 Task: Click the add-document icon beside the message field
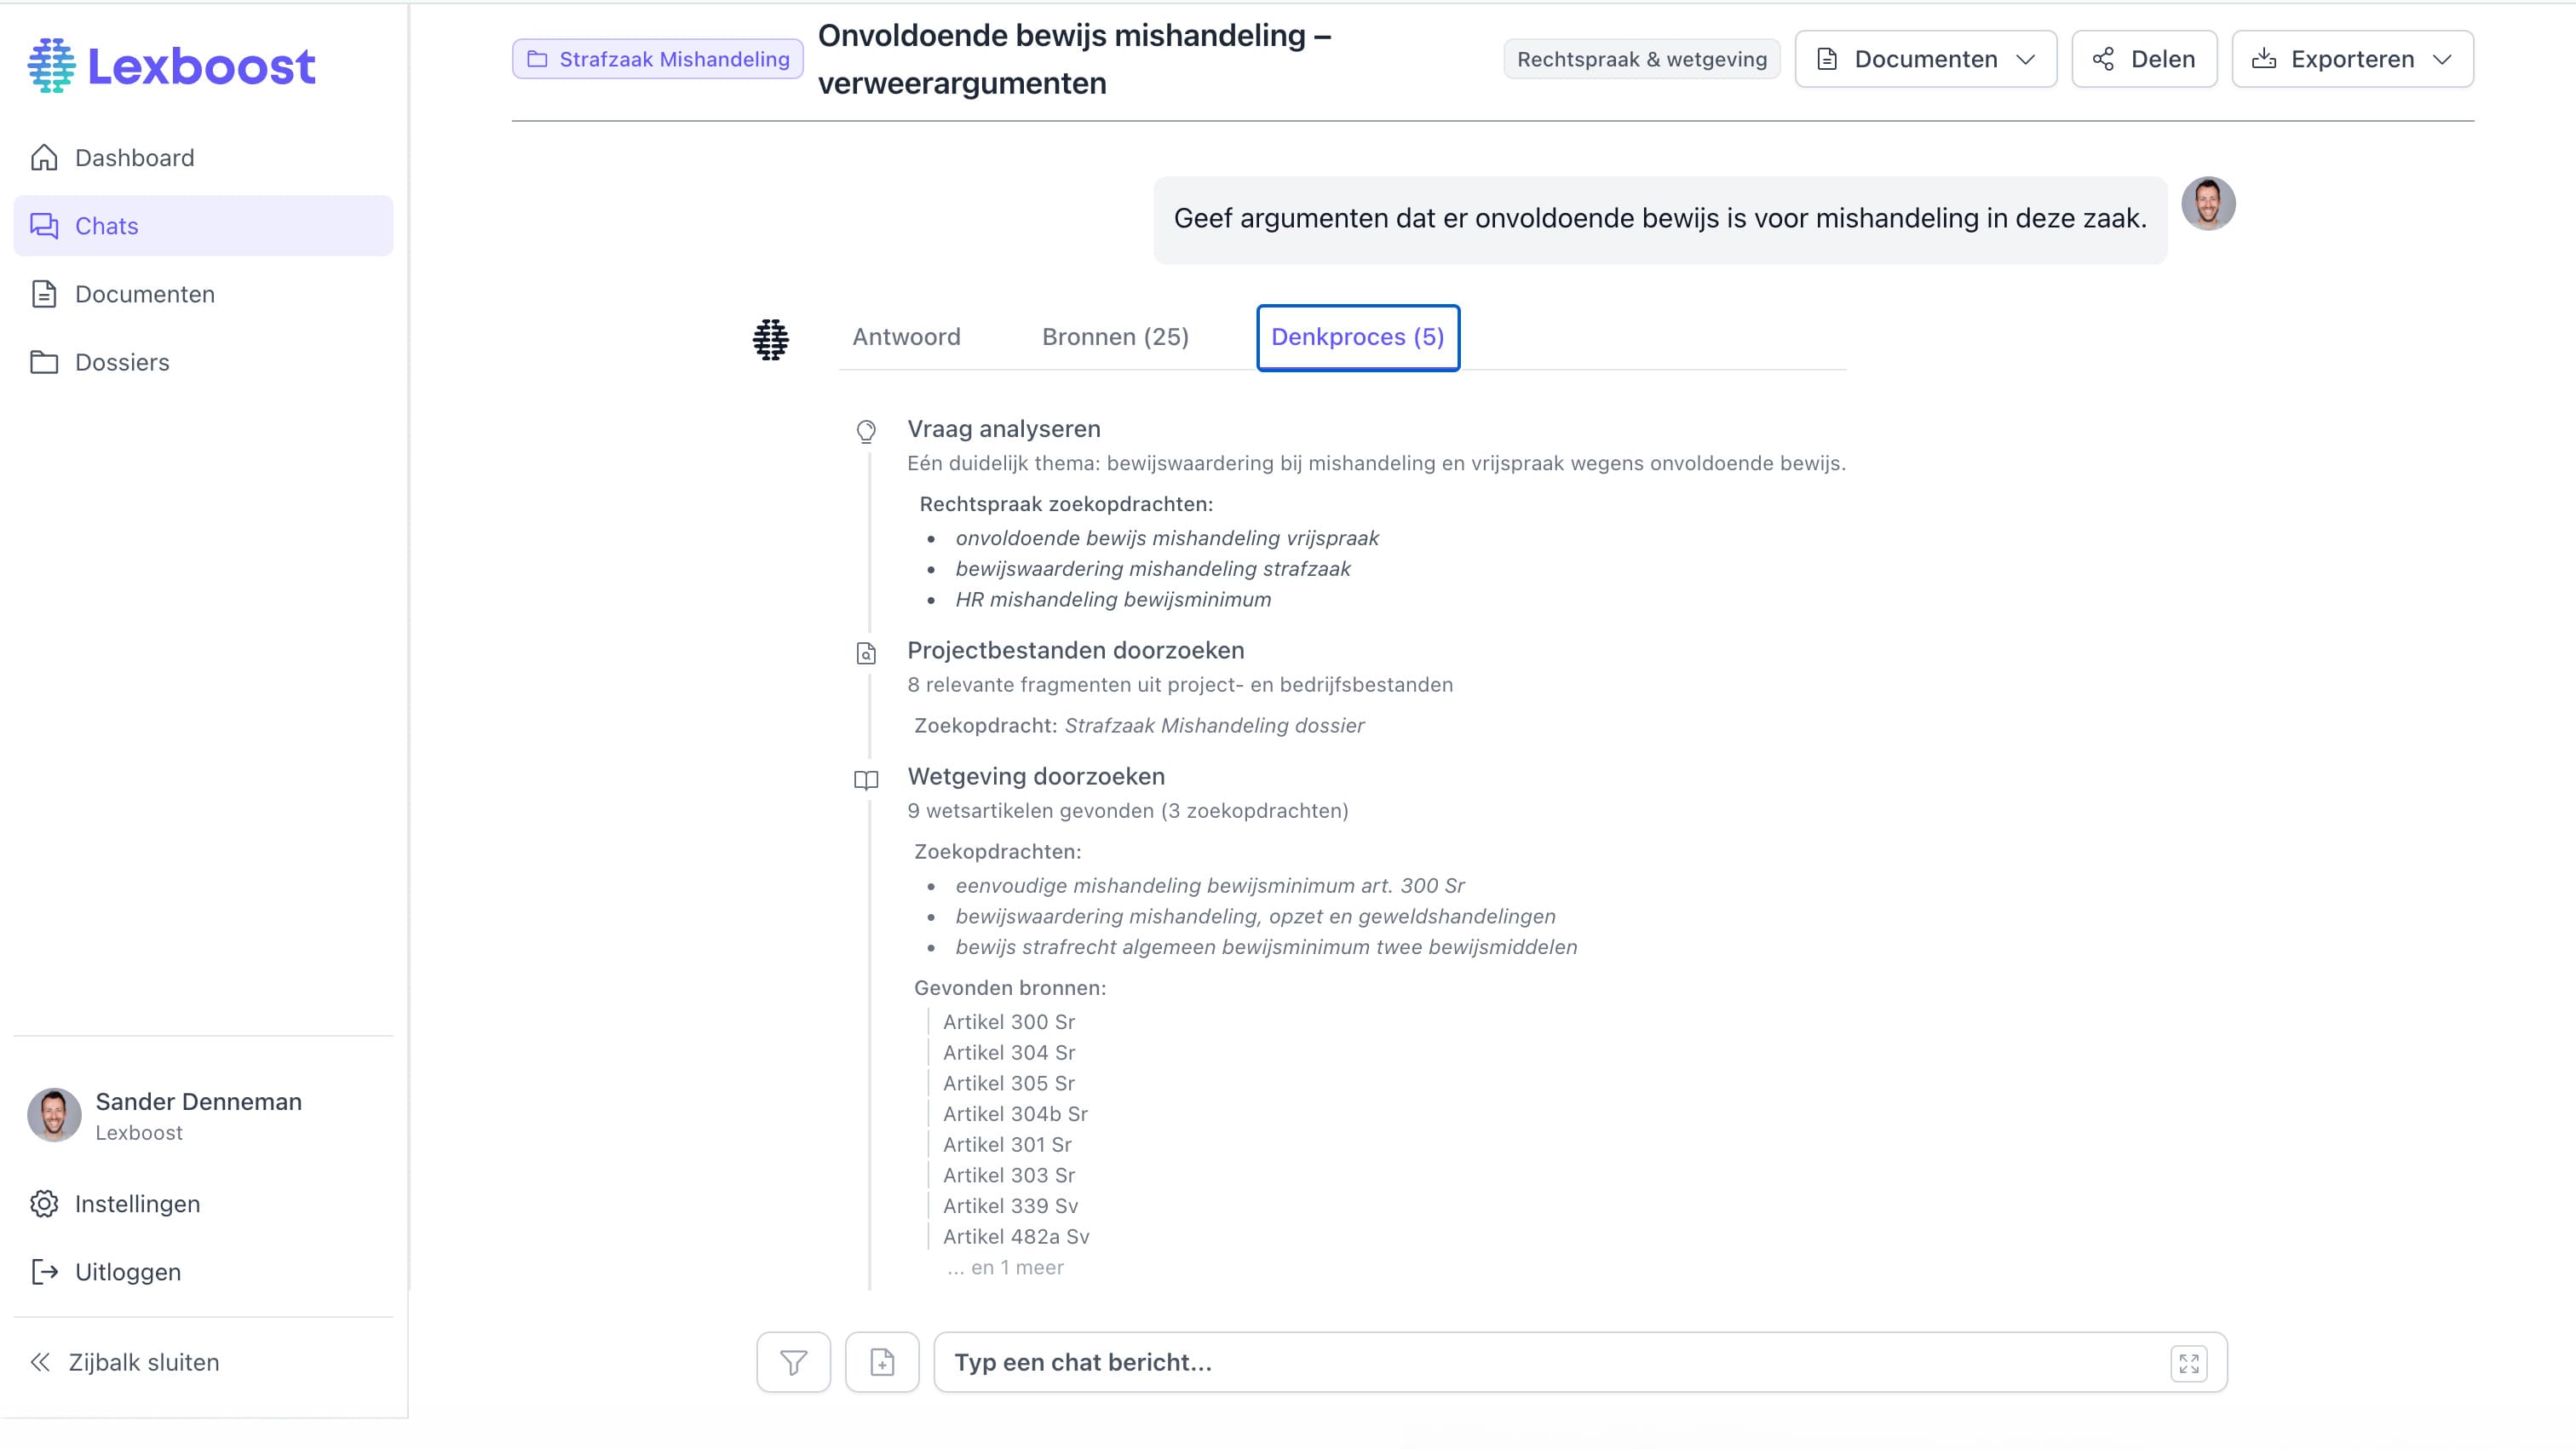pyautogui.click(x=882, y=1362)
